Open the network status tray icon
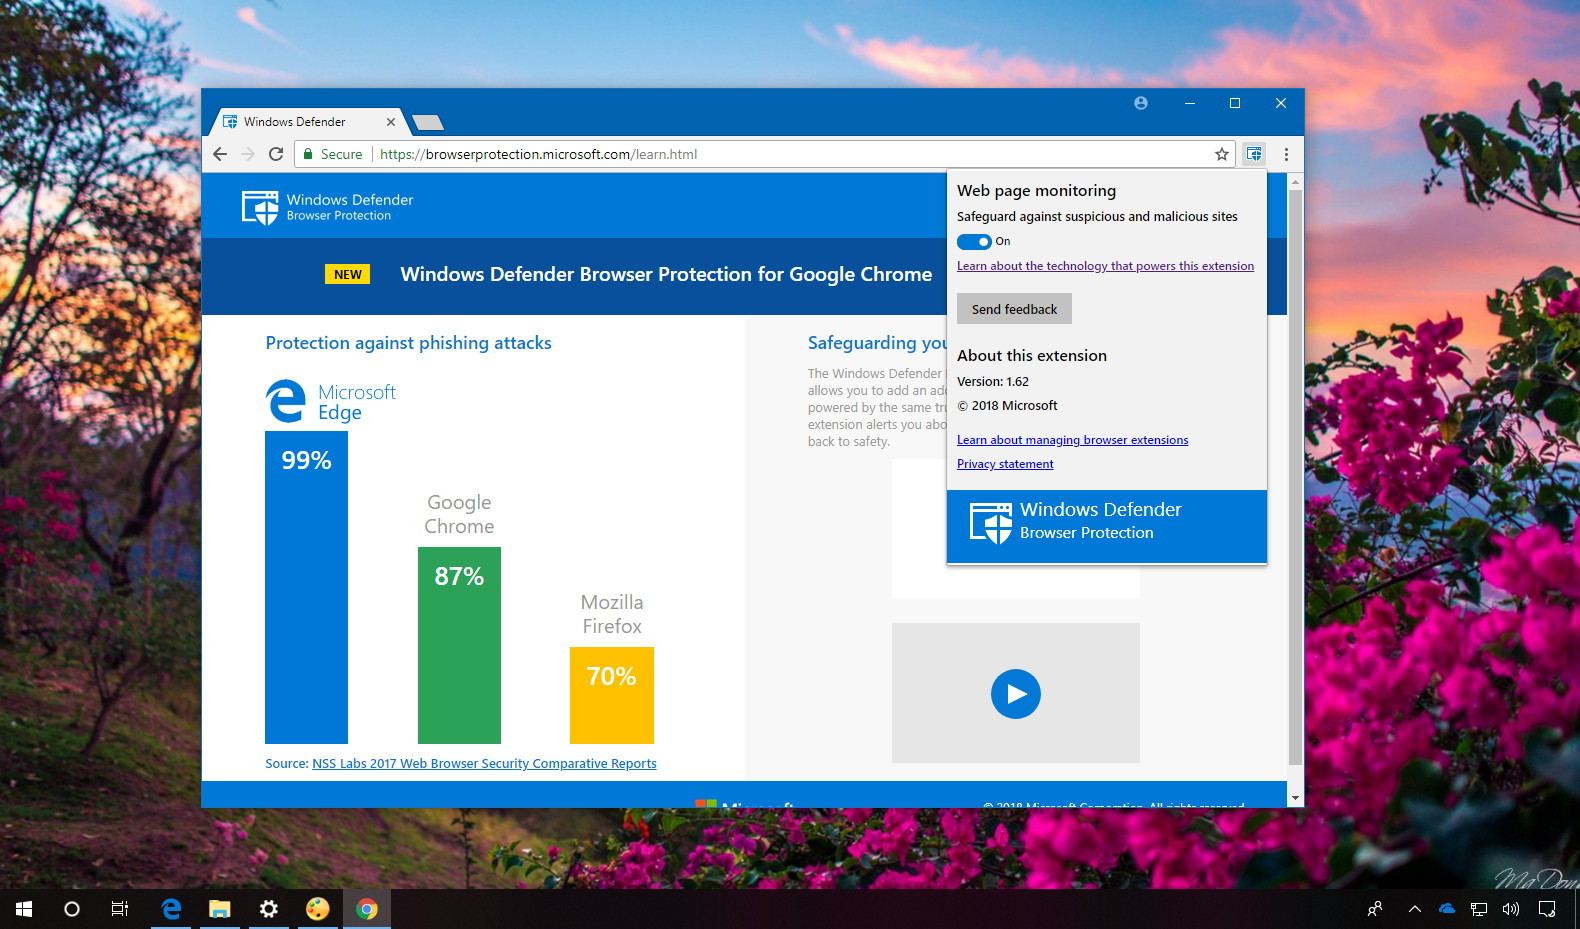The height and width of the screenshot is (929, 1580). (1479, 909)
